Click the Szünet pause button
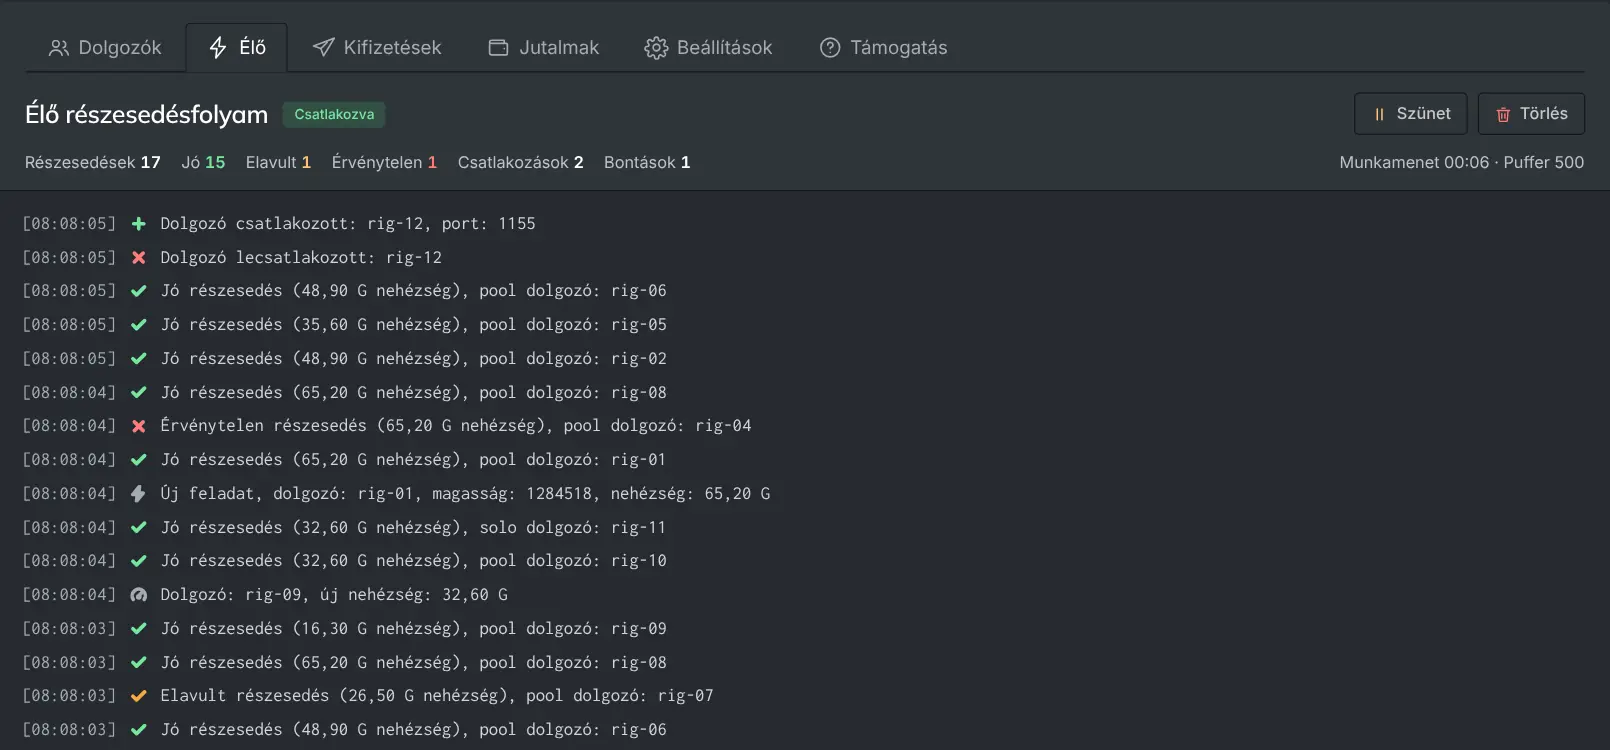Screen dimensions: 1610x750 pos(1410,114)
